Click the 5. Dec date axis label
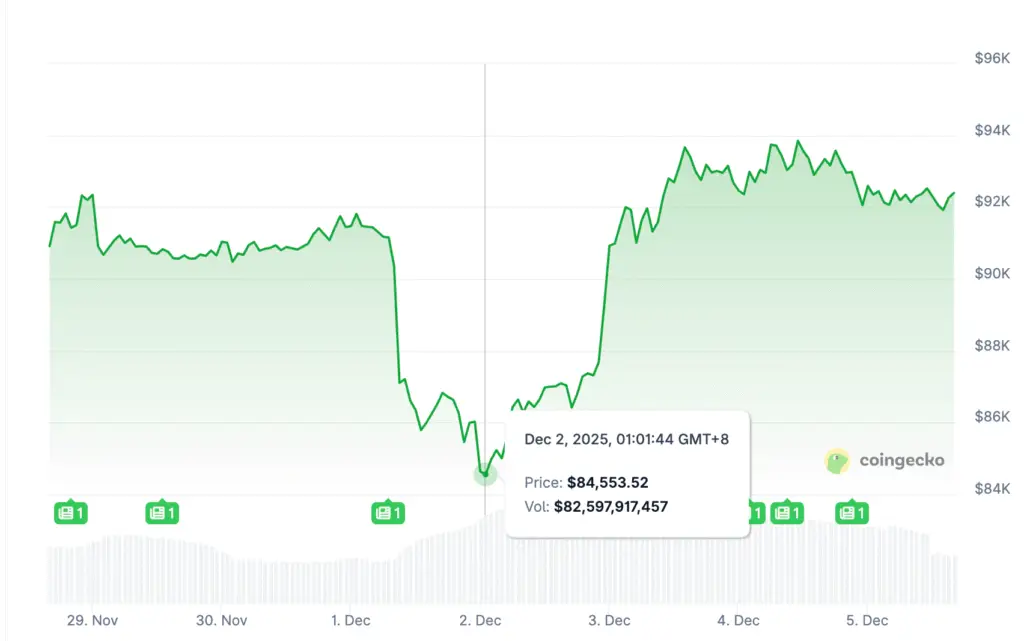 tap(867, 620)
